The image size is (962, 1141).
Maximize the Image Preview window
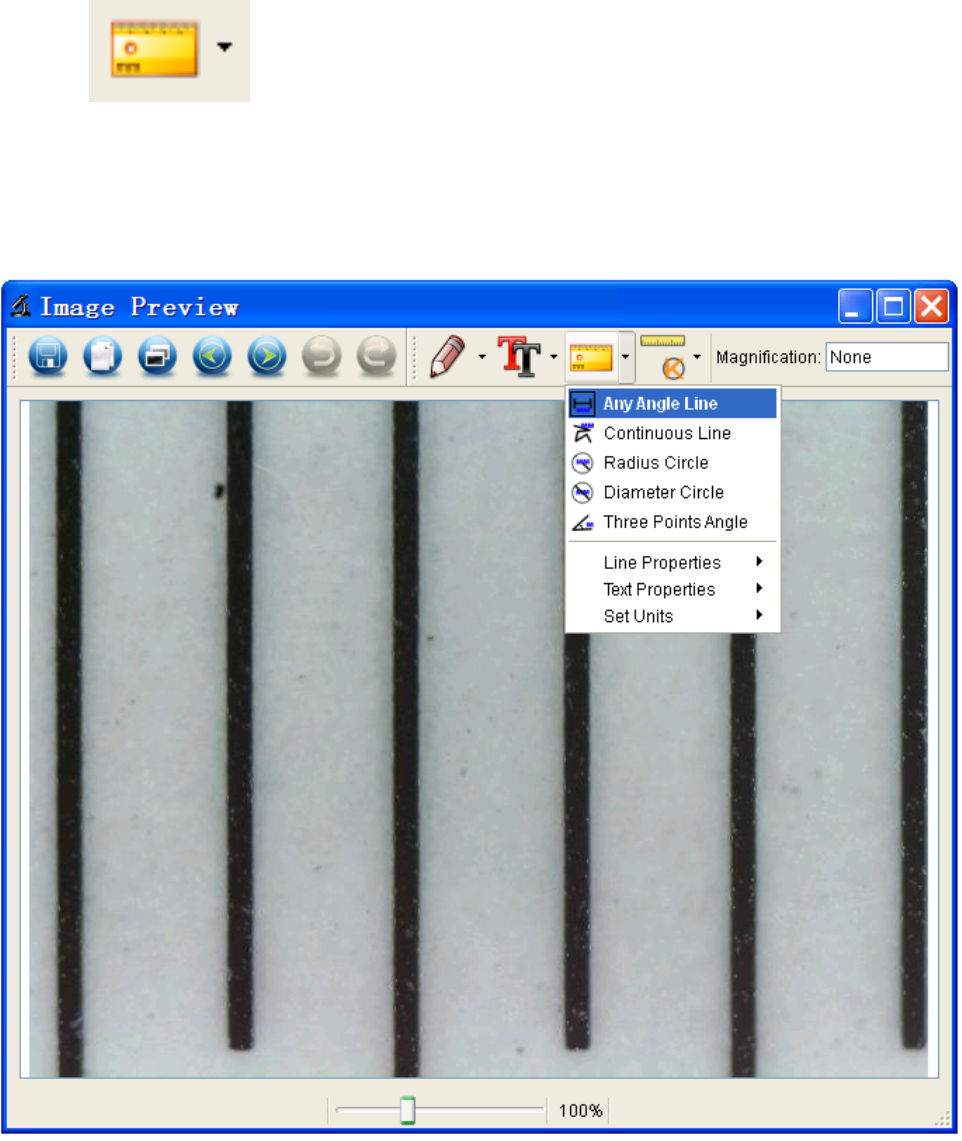tap(894, 306)
